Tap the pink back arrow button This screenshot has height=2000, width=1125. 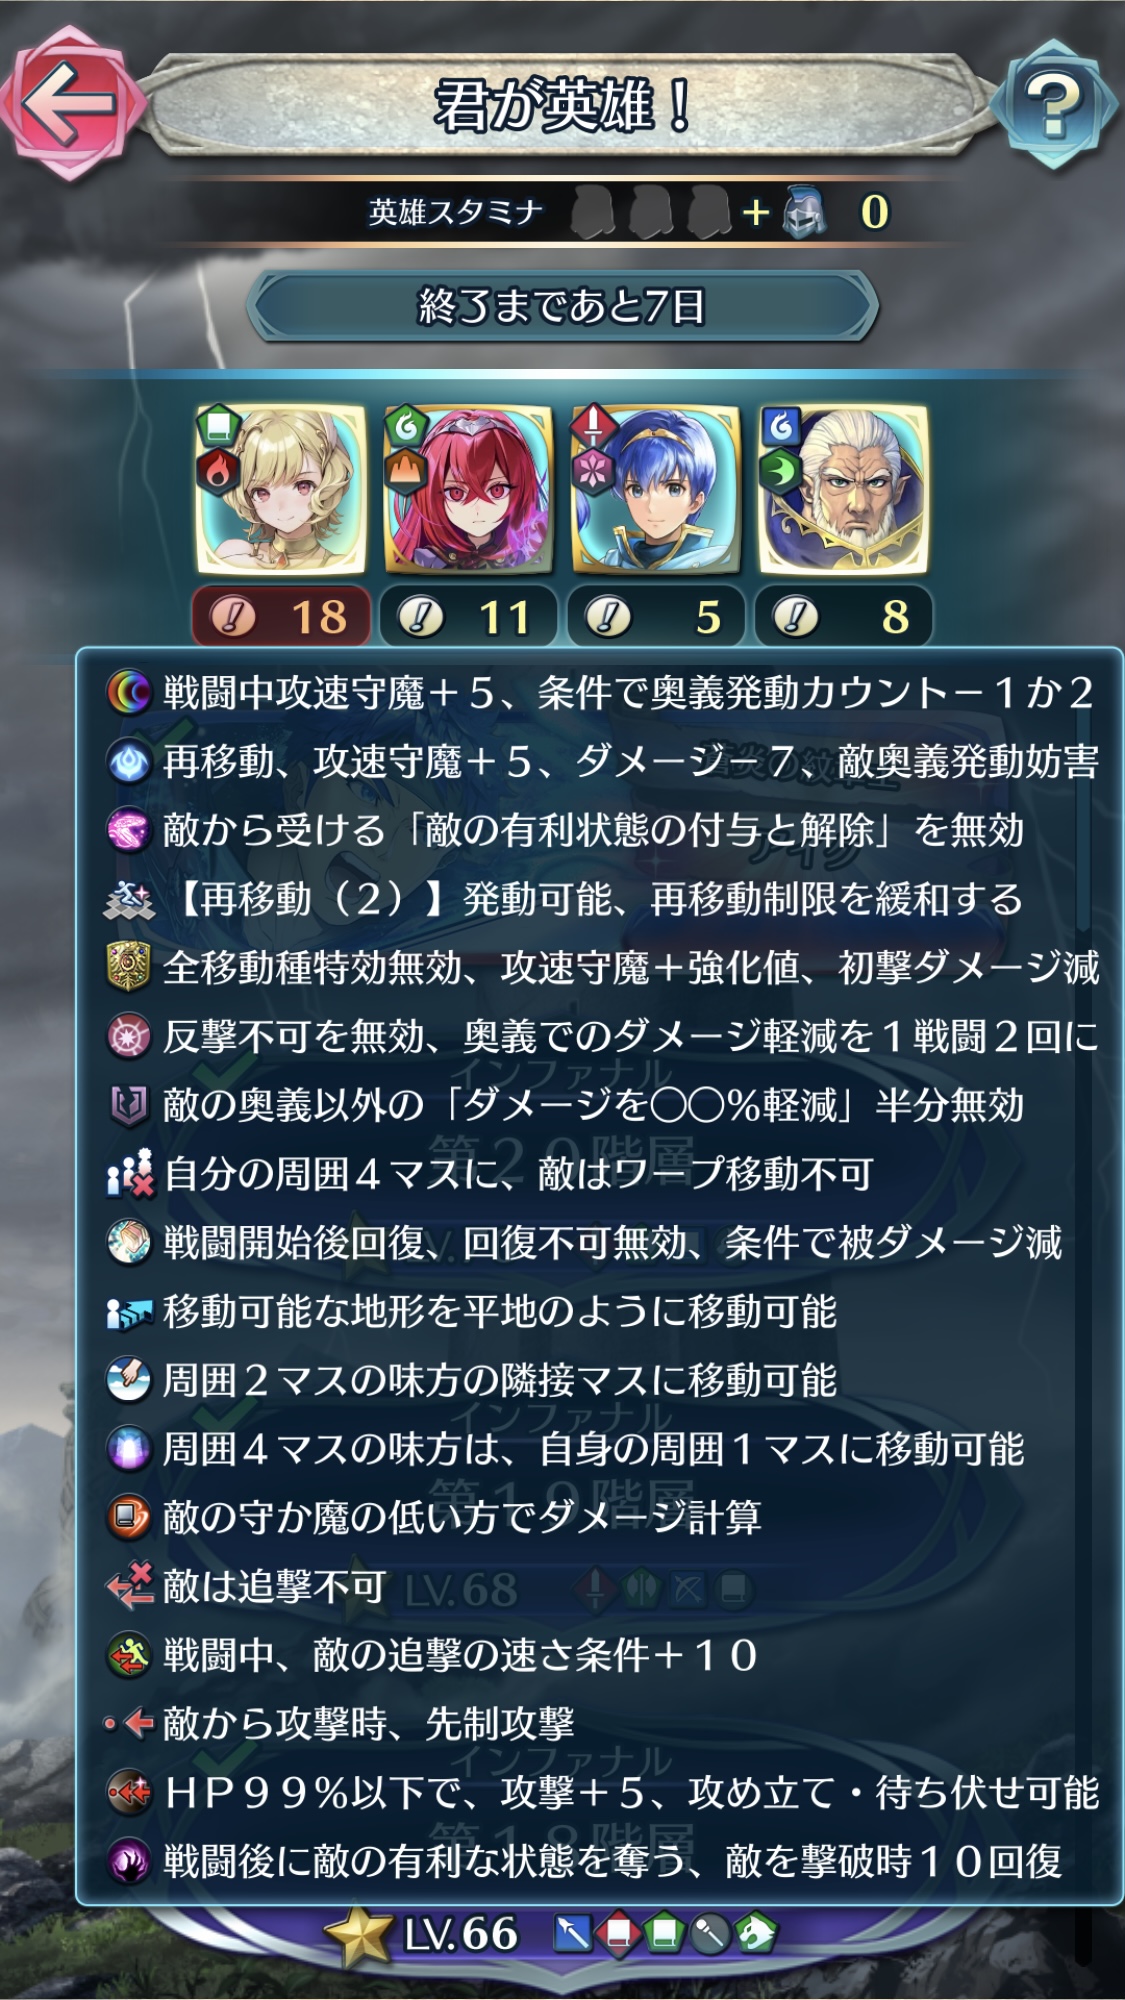(70, 103)
